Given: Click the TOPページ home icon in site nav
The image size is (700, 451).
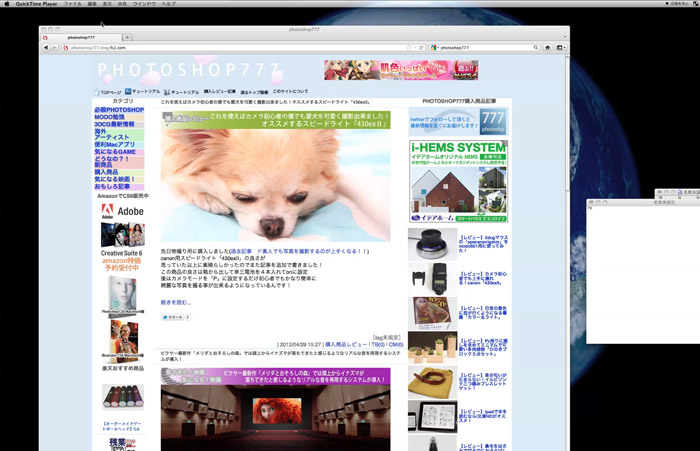Looking at the screenshot, I should 96,92.
